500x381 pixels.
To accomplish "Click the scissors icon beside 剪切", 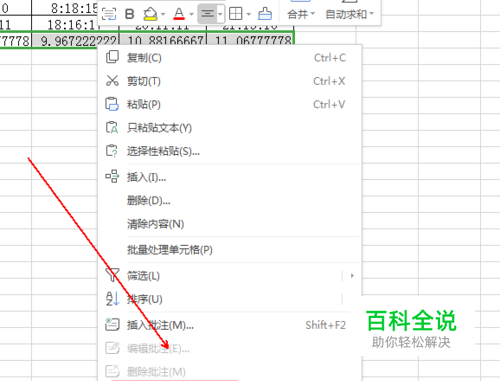I will (x=112, y=81).
